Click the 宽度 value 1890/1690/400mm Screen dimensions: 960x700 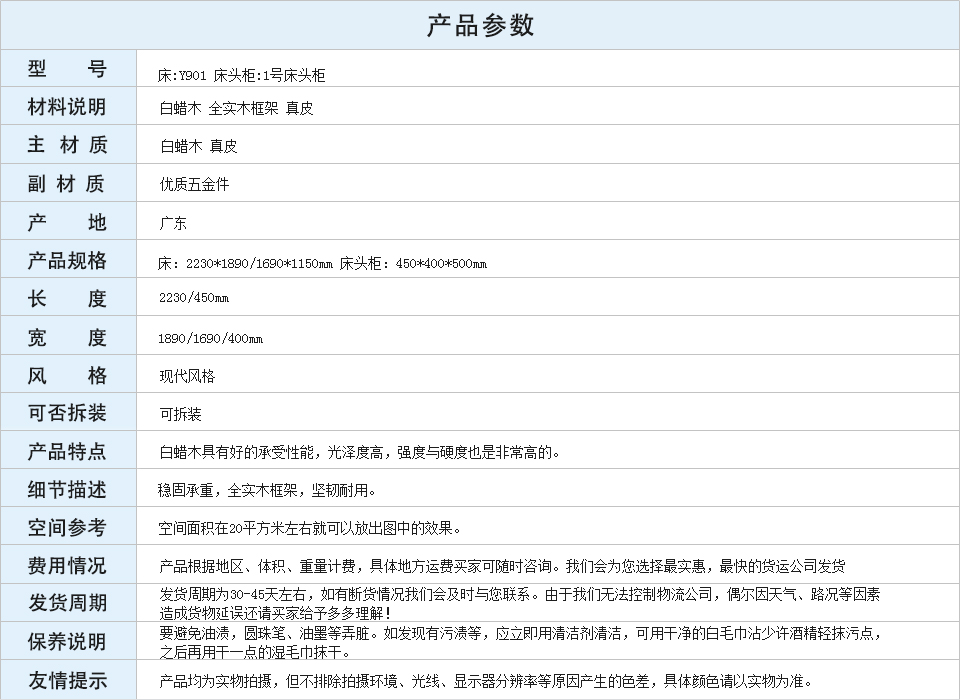[210, 338]
